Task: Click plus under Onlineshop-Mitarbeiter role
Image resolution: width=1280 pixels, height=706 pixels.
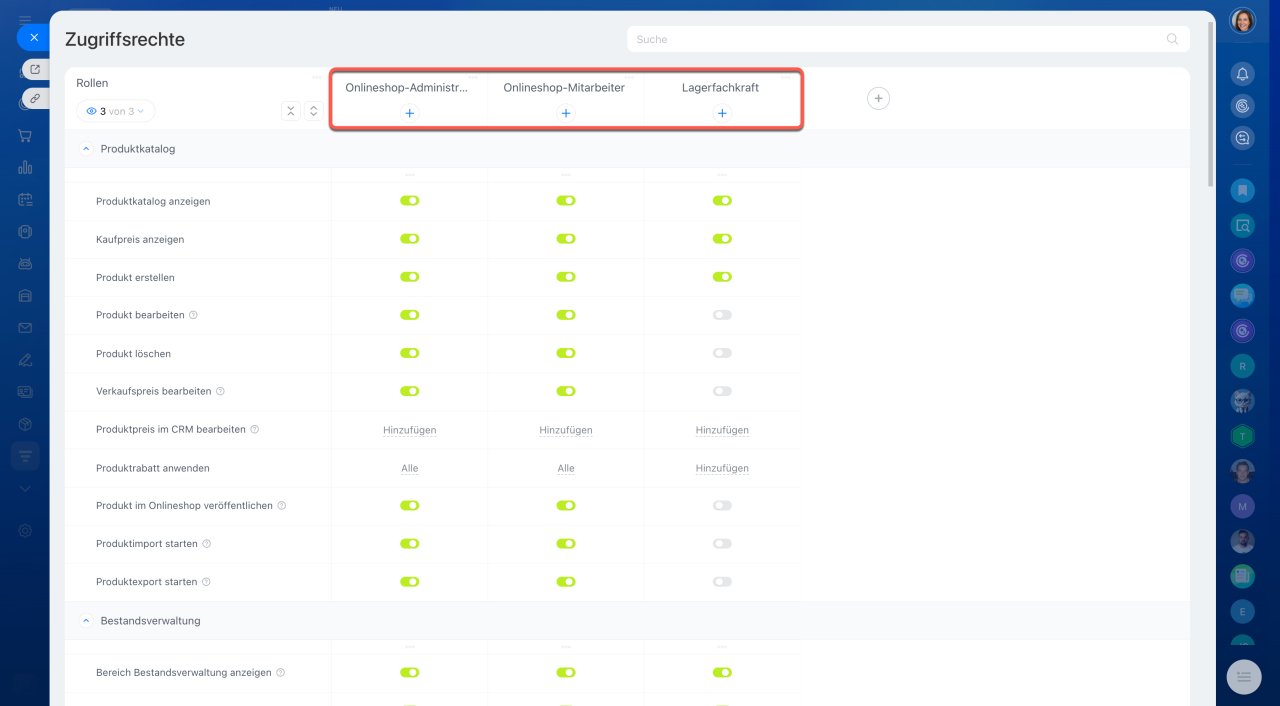Action: click(x=566, y=113)
